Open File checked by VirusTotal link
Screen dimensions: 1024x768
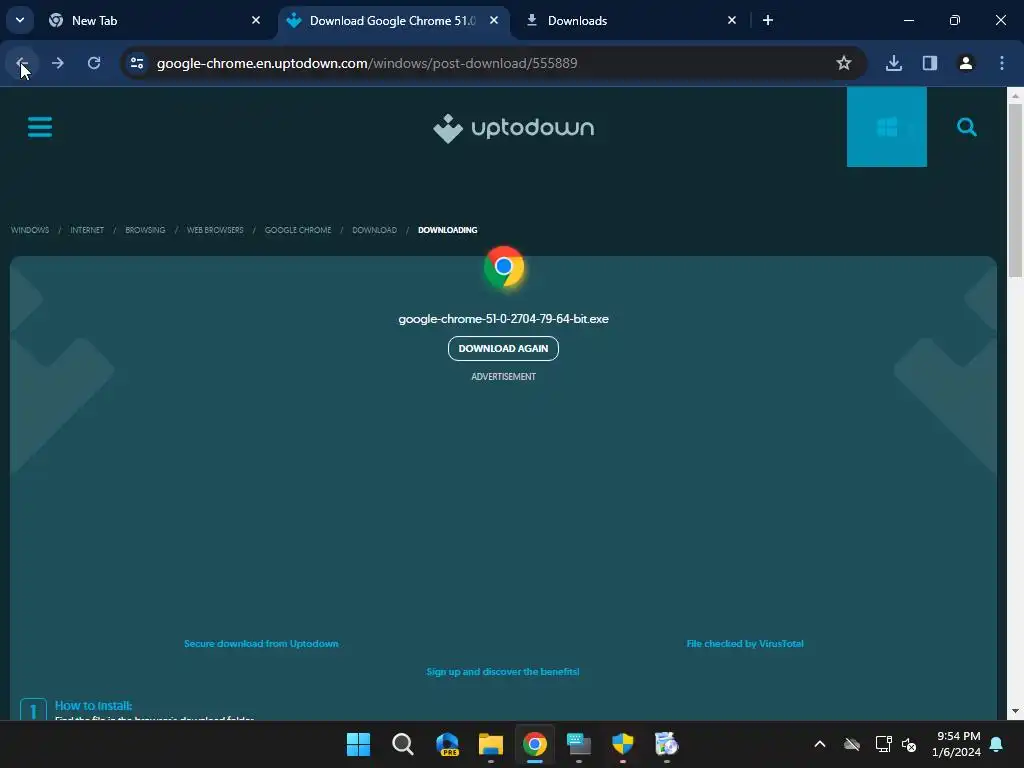(744, 643)
